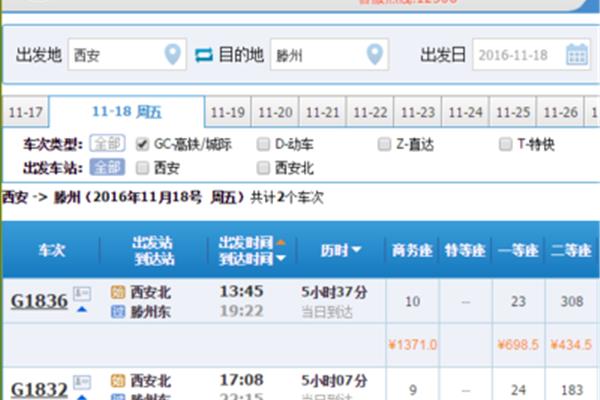Switch to the 11-24 date tab

pos(465,112)
